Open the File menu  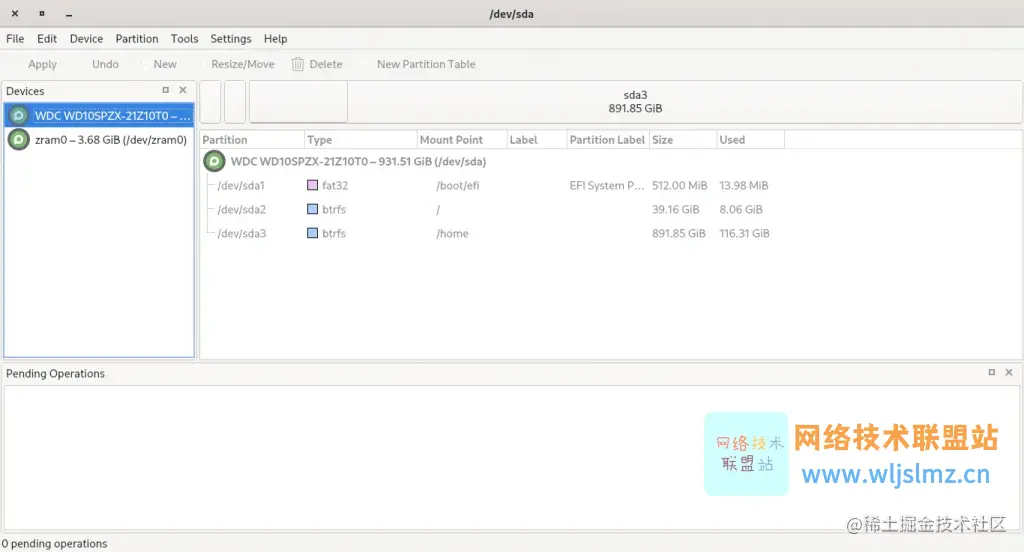coord(15,39)
